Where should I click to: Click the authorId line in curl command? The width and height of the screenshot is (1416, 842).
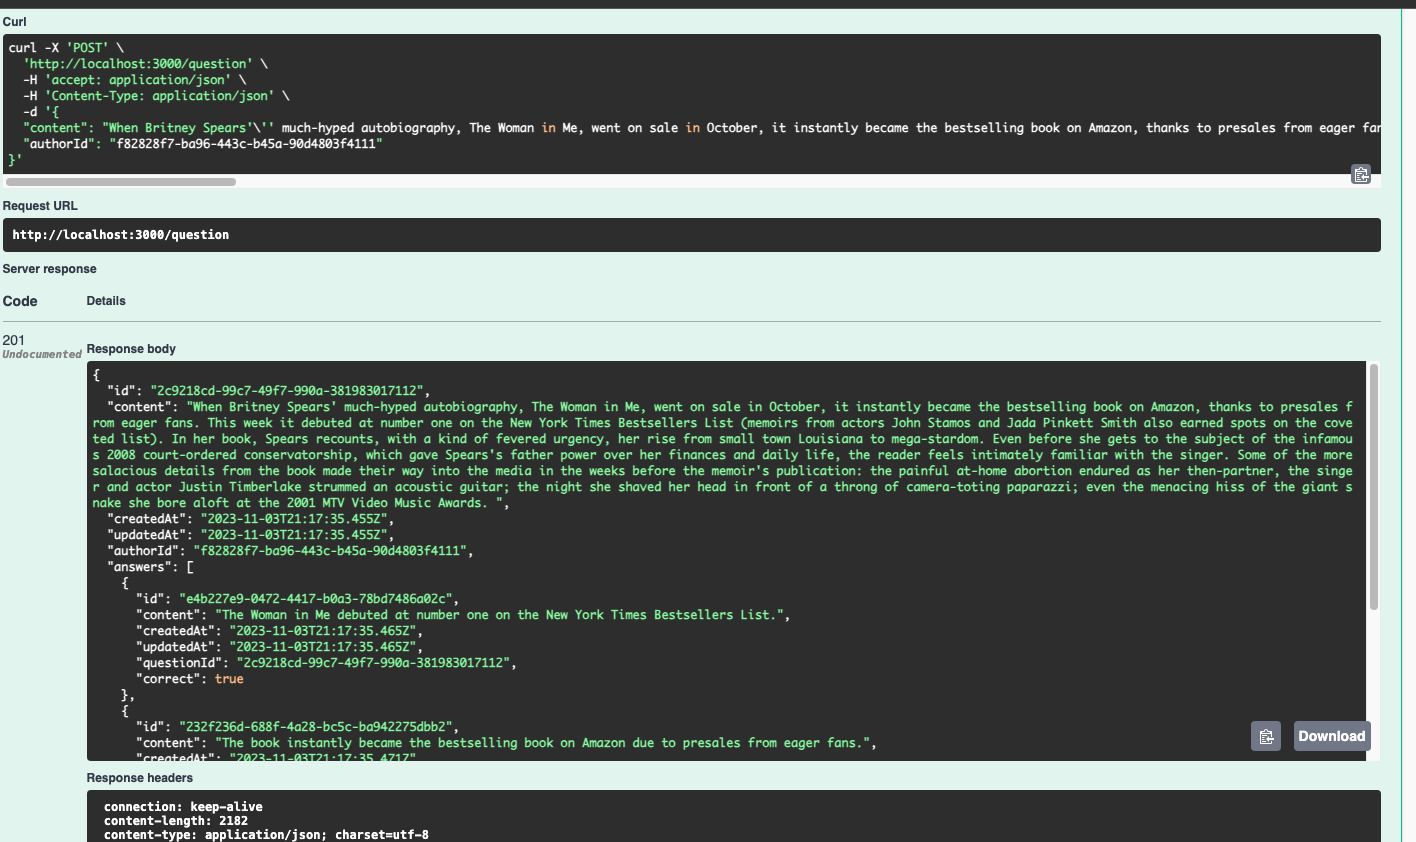point(203,144)
